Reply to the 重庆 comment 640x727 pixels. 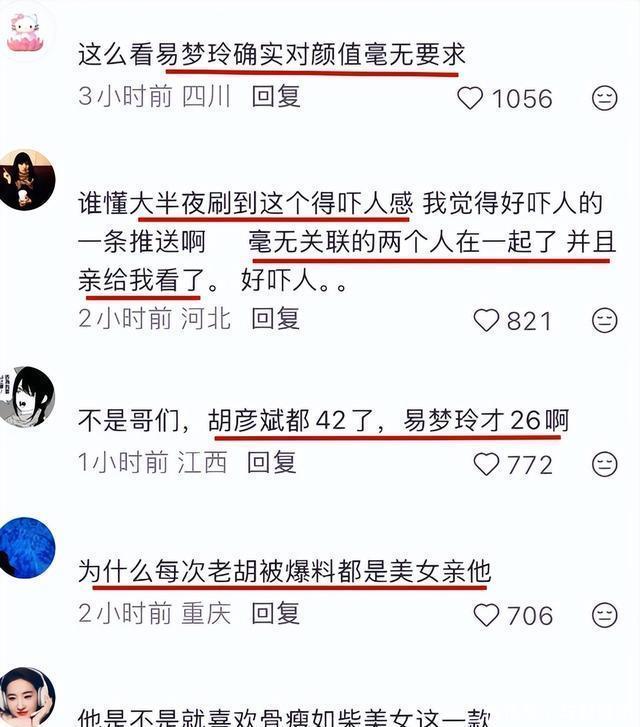[x=275, y=613]
